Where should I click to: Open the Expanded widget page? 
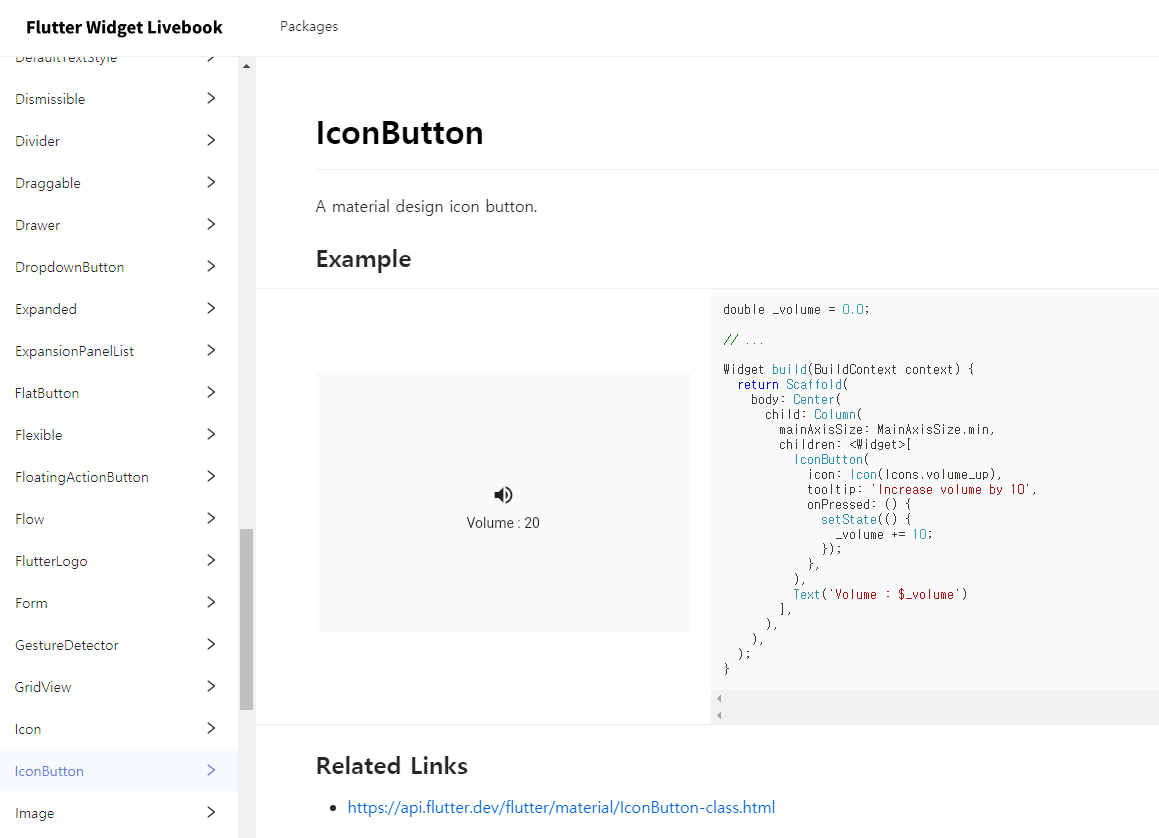click(46, 309)
